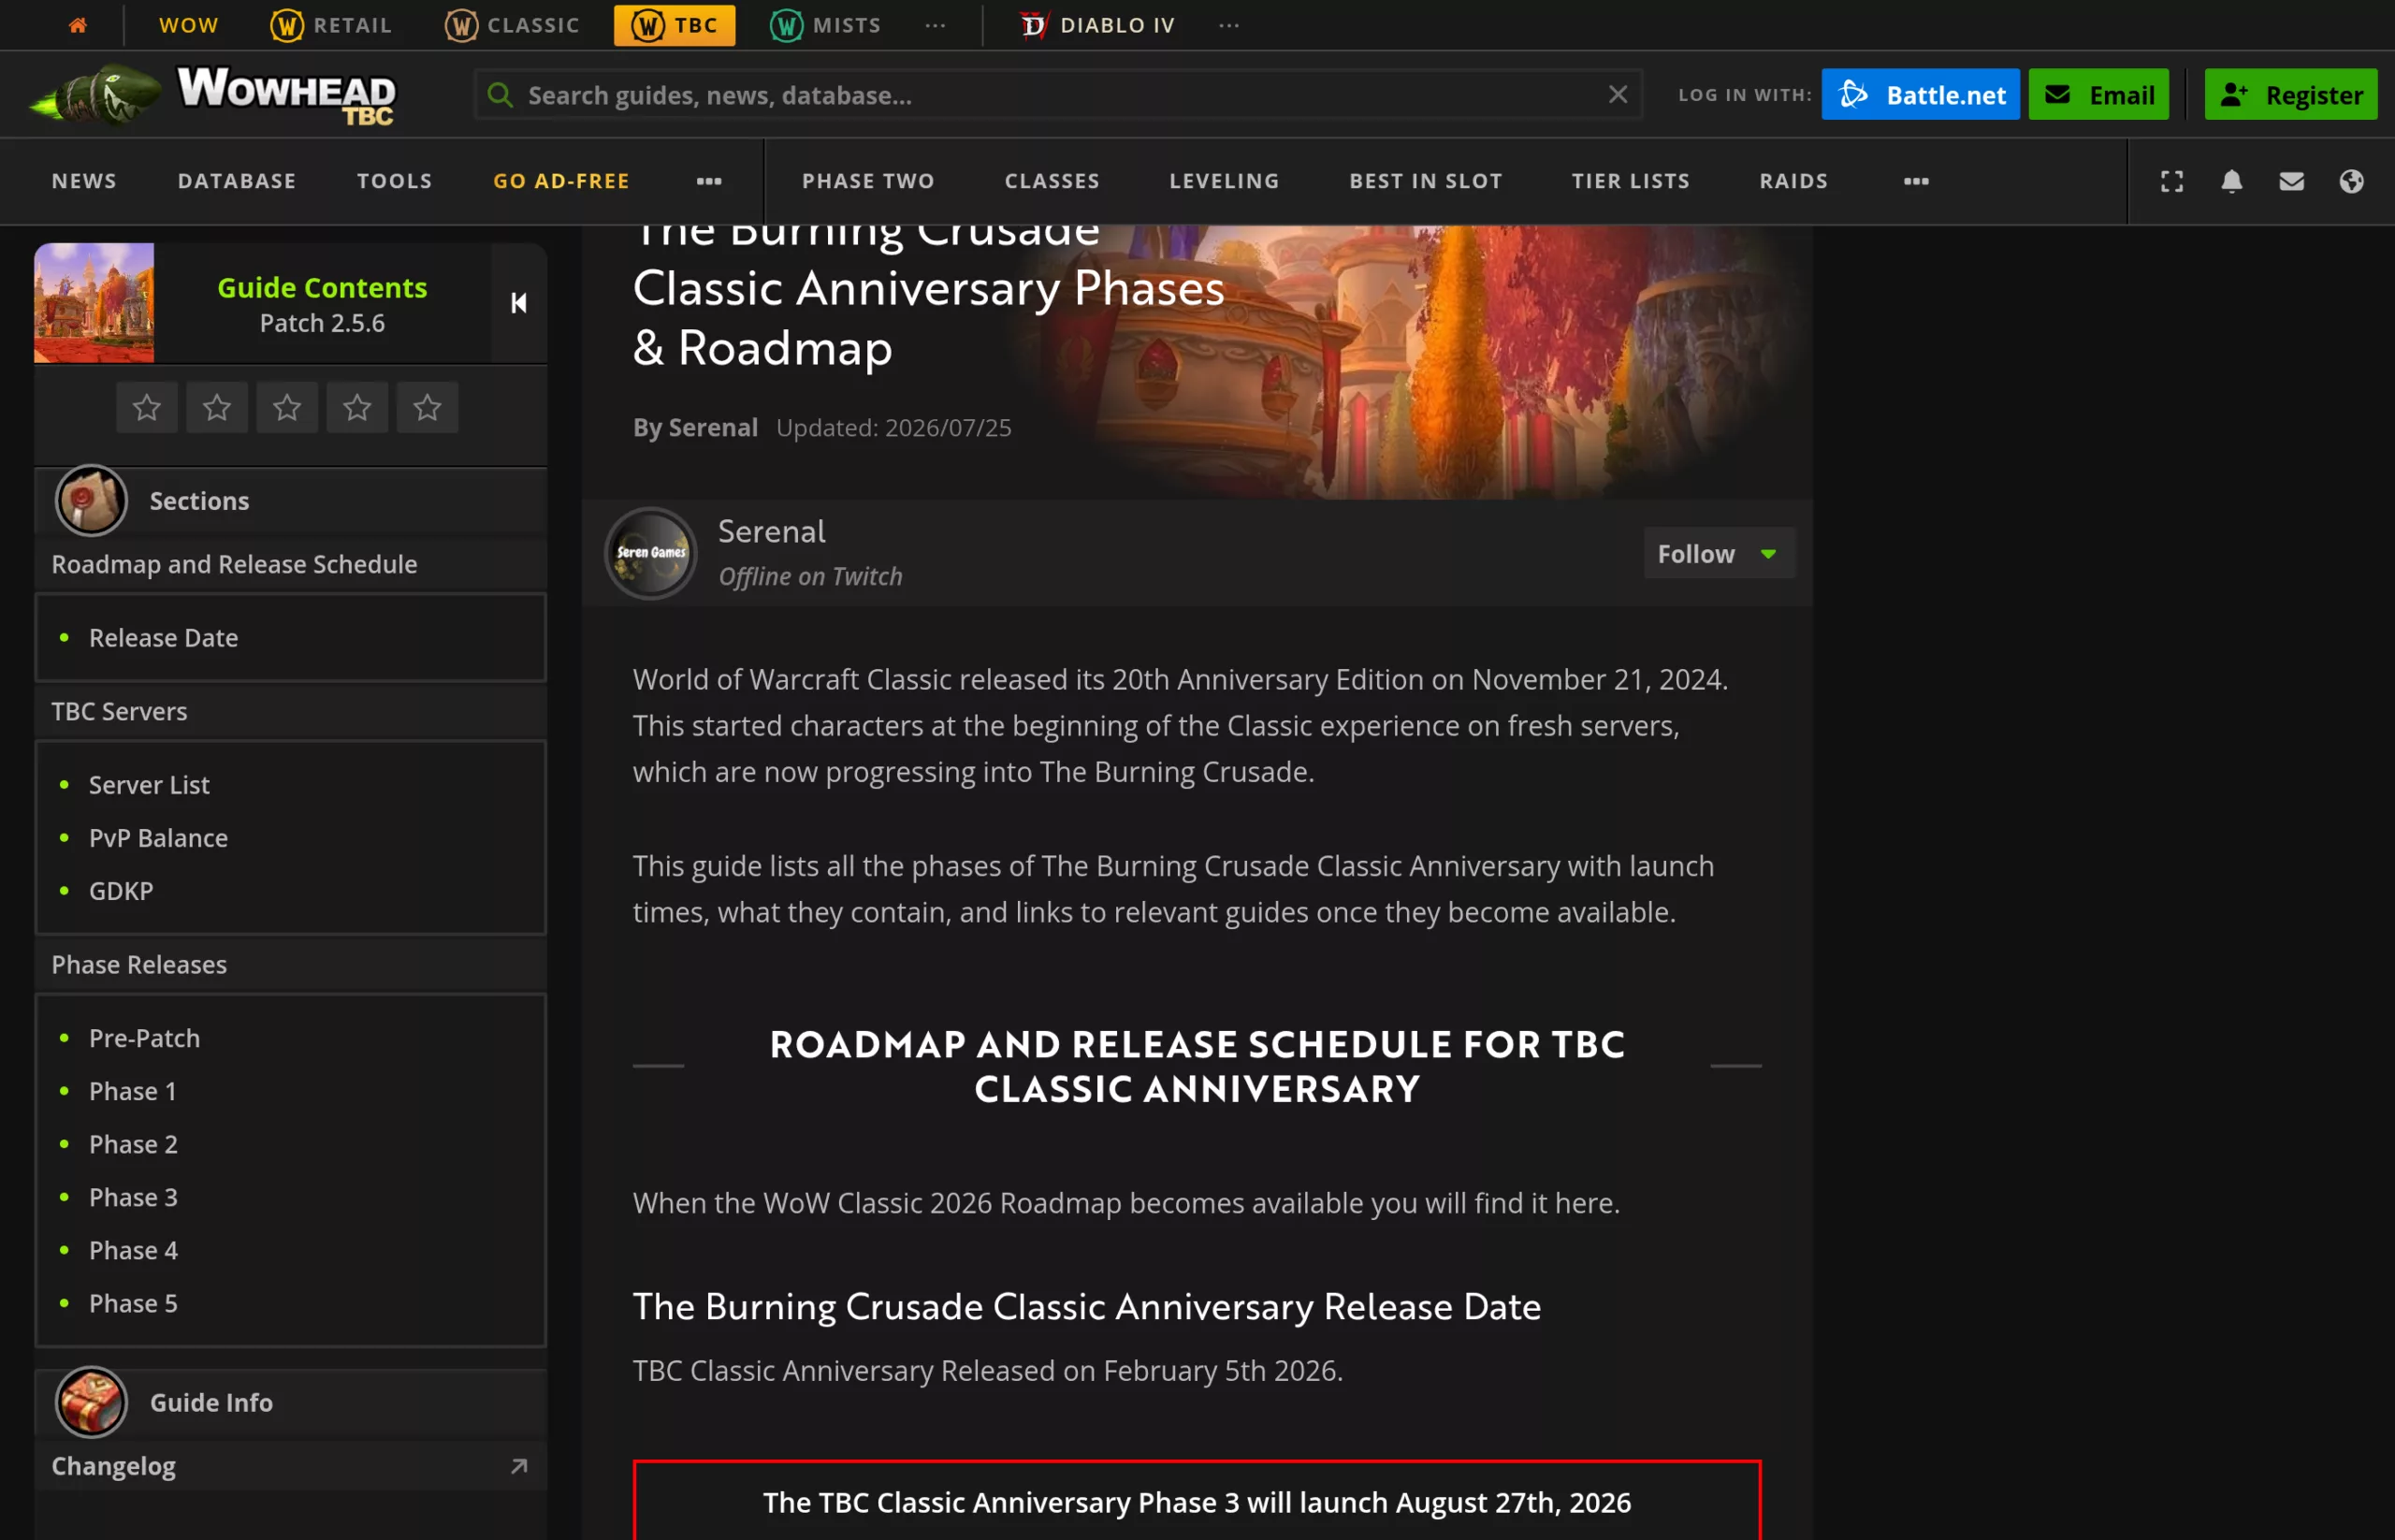Focus the search guides, news, database field

tap(1058, 95)
